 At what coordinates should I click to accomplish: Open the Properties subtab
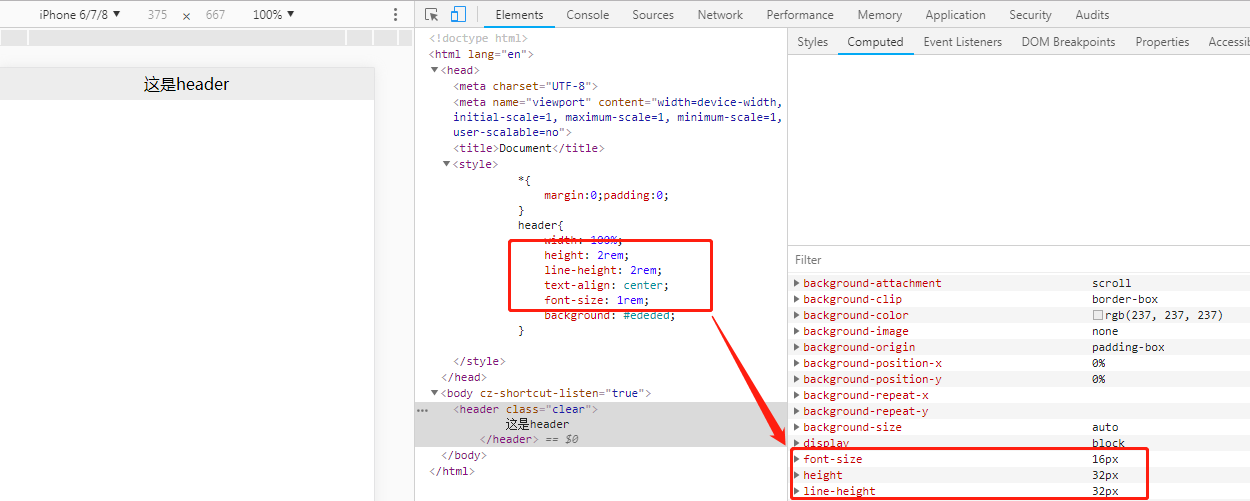[1162, 42]
